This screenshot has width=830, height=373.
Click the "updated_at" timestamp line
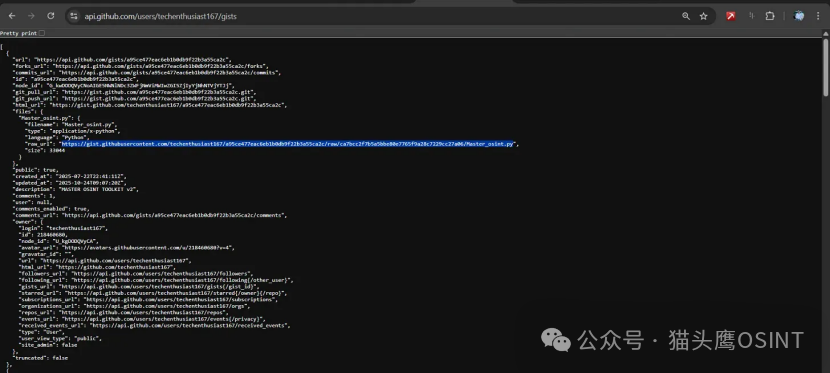(70, 183)
